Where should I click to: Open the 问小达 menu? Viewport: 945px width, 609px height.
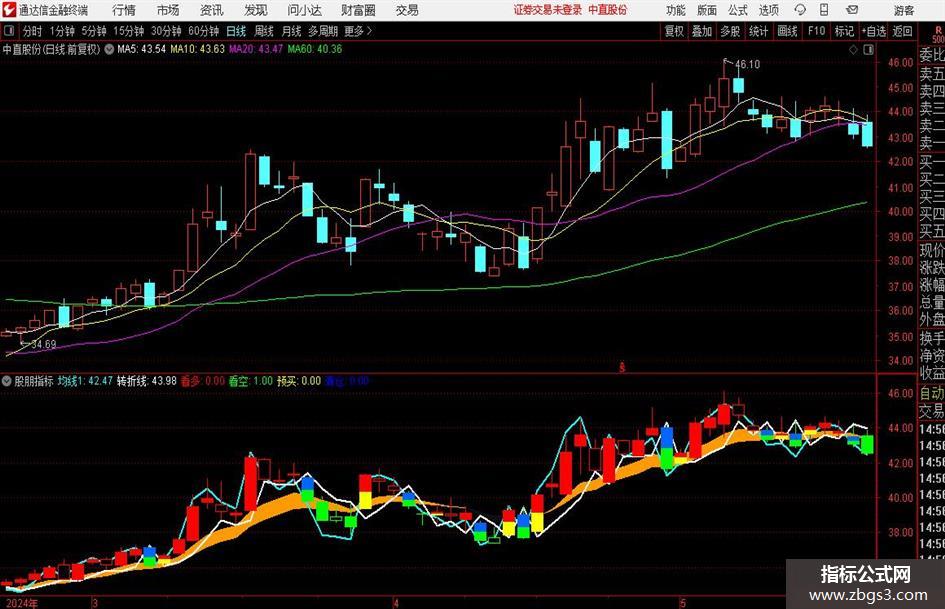(x=304, y=10)
